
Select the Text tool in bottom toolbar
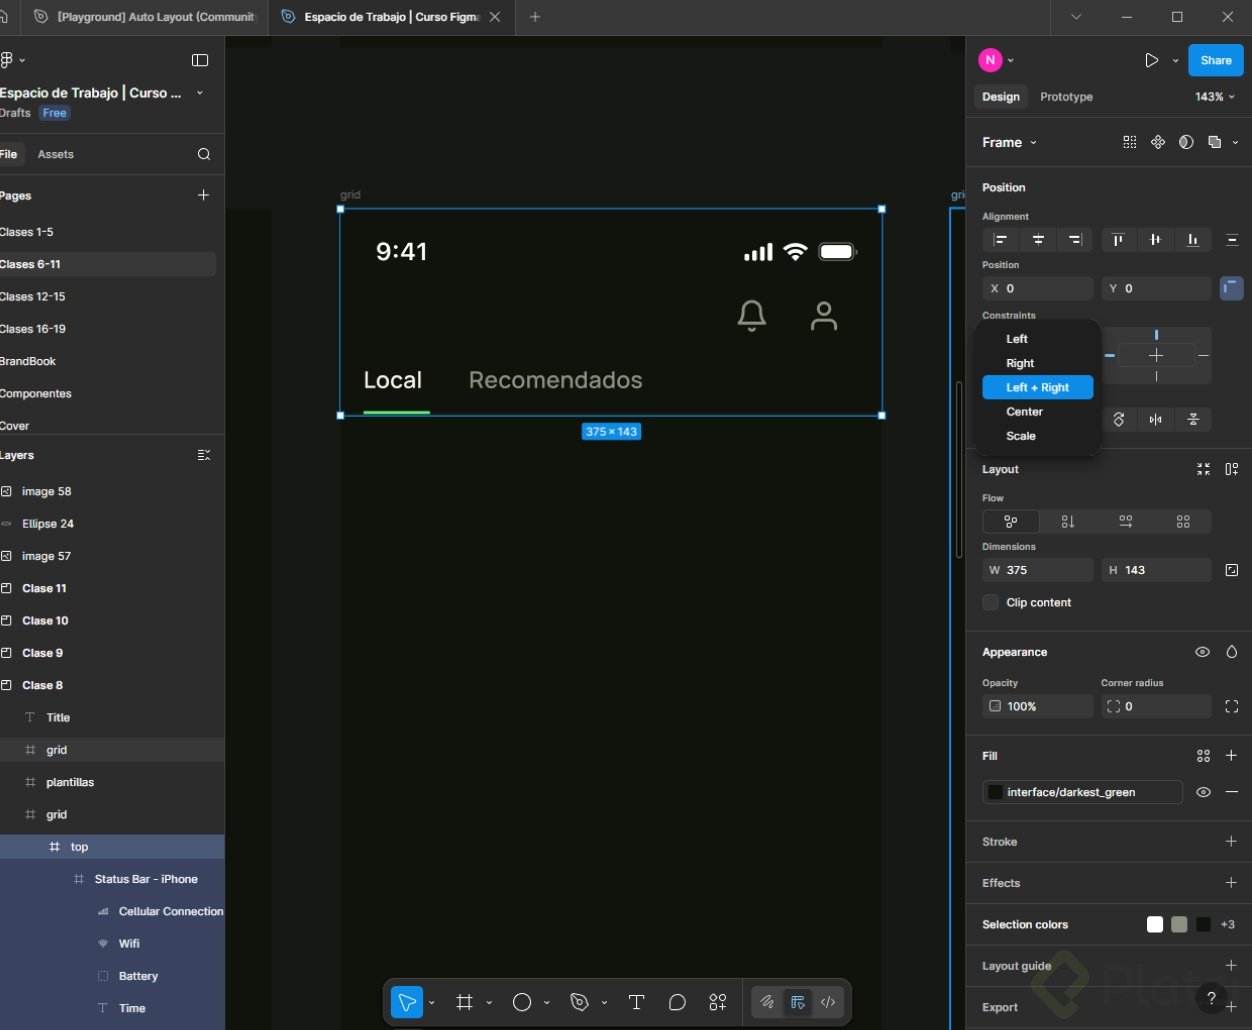(636, 1002)
